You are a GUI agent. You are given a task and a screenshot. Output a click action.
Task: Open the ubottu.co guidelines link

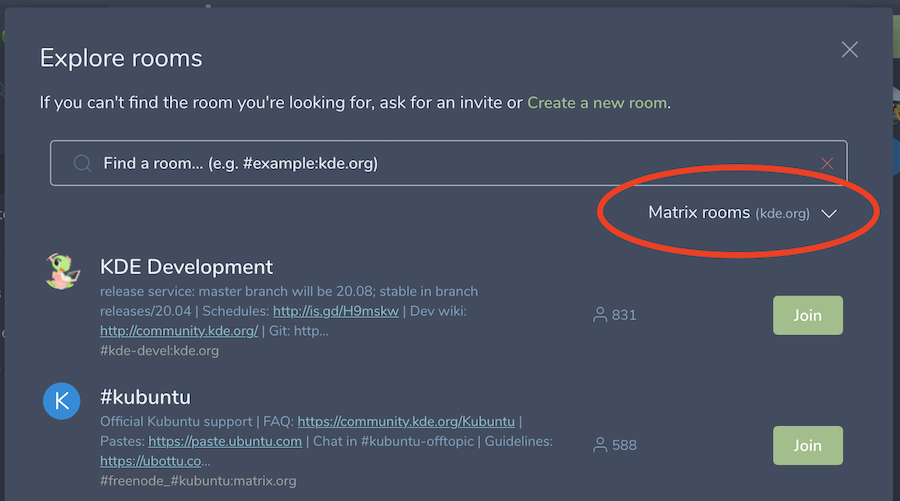click(155, 461)
